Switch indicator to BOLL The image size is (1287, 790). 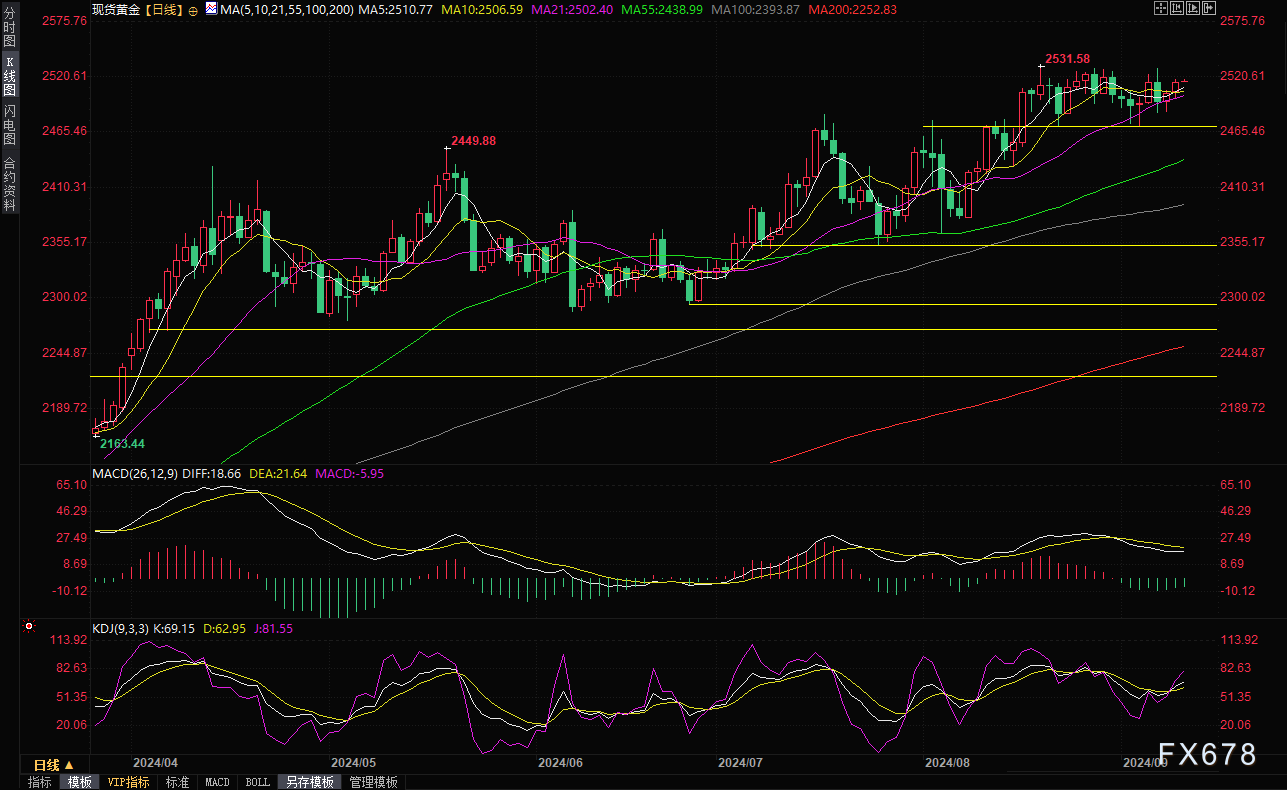257,782
